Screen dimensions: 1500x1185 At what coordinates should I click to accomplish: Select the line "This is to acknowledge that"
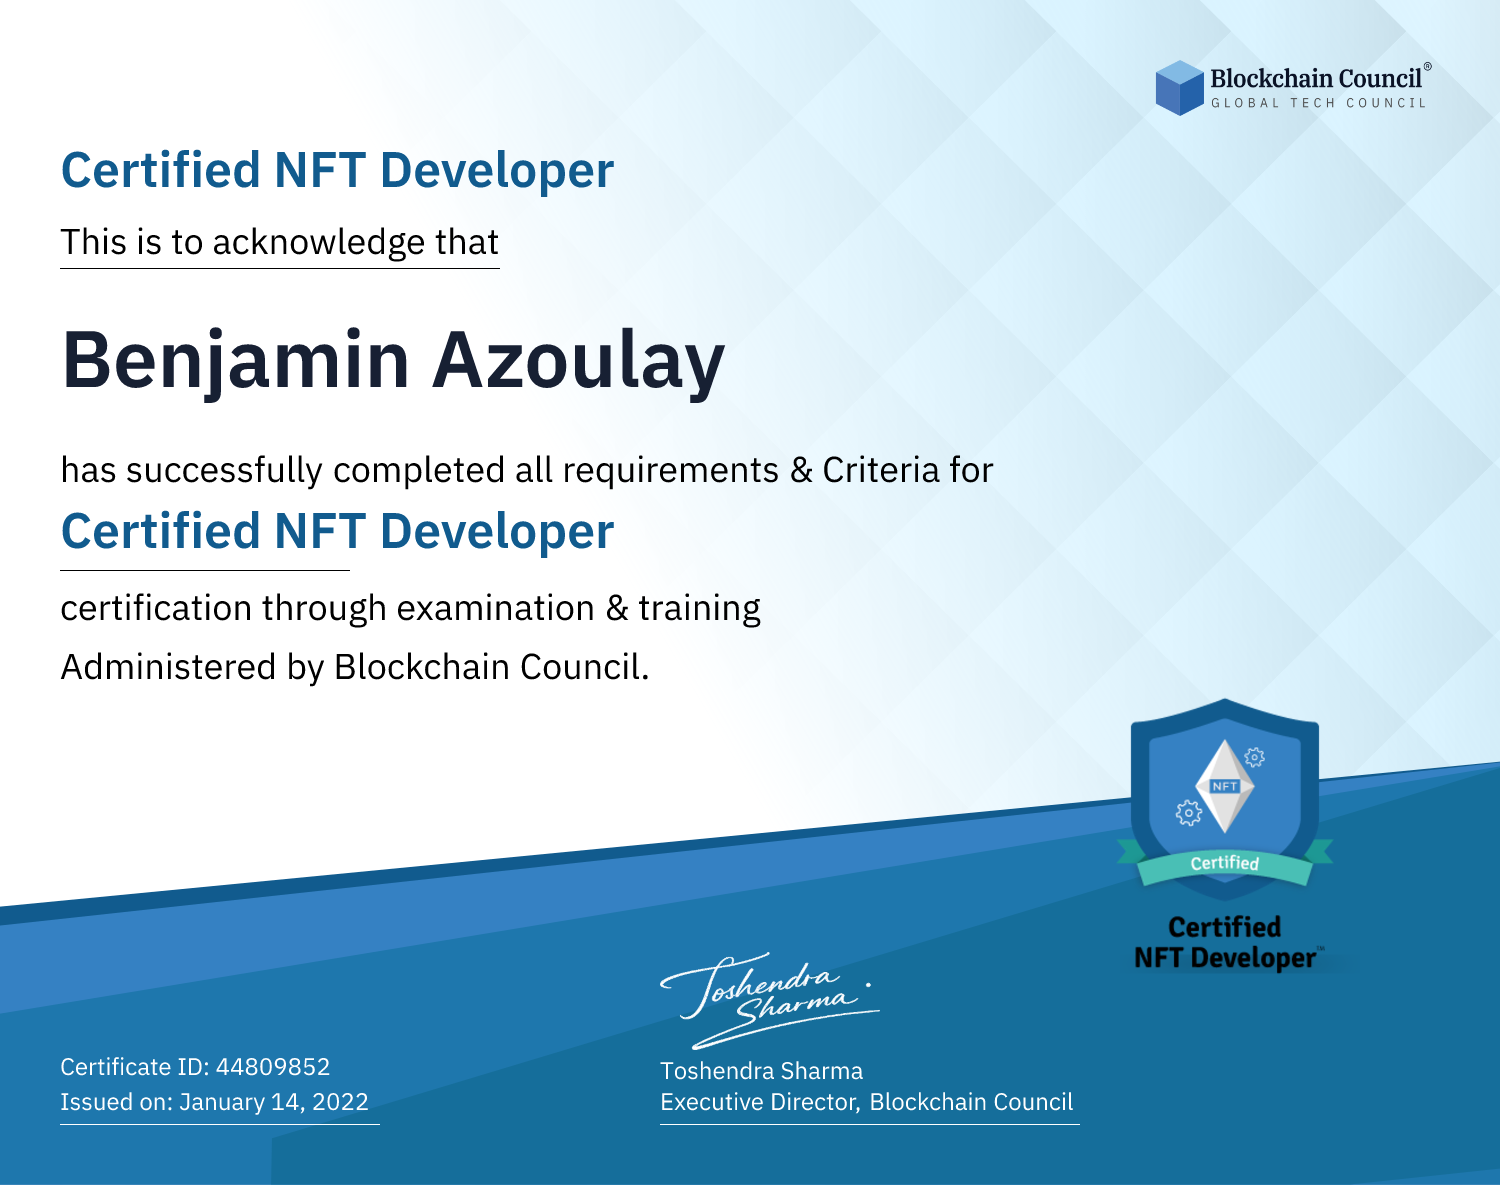(x=280, y=242)
